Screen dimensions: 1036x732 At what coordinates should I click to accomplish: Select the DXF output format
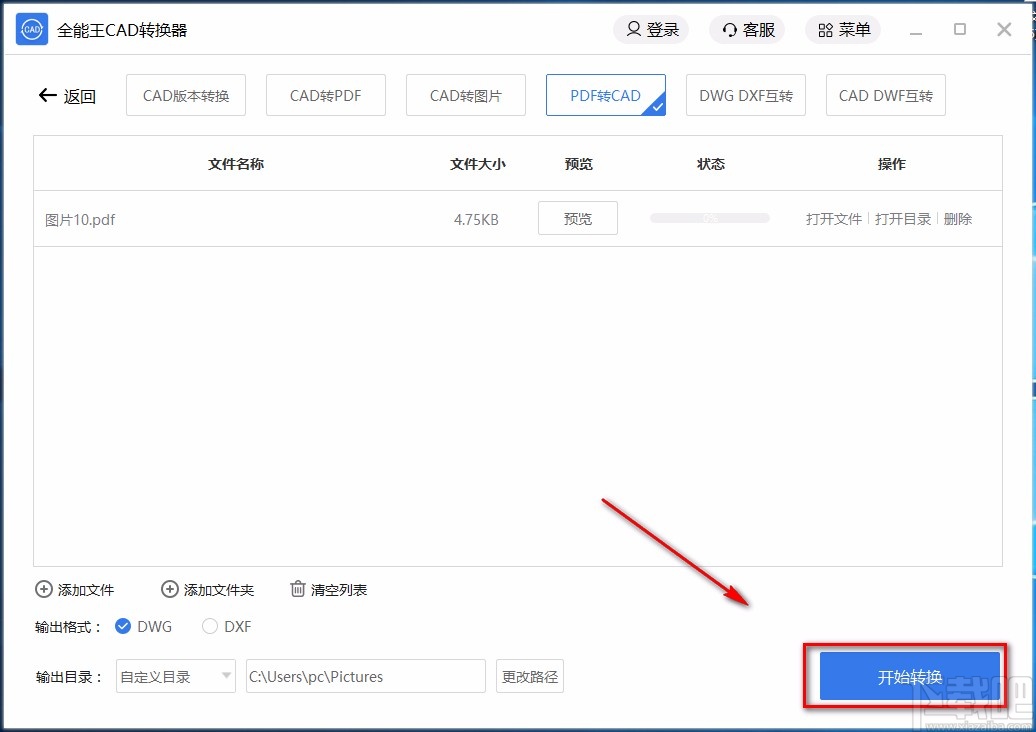pos(210,626)
